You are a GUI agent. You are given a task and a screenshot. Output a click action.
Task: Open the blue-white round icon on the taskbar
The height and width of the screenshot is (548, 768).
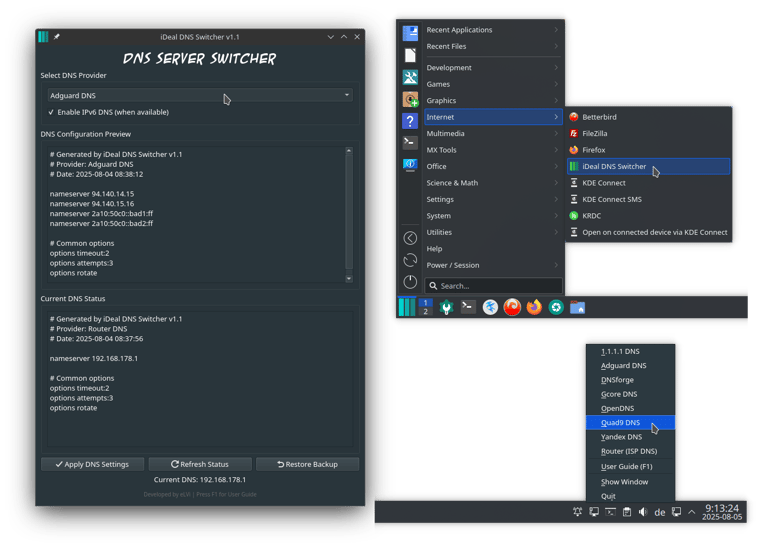(x=490, y=307)
